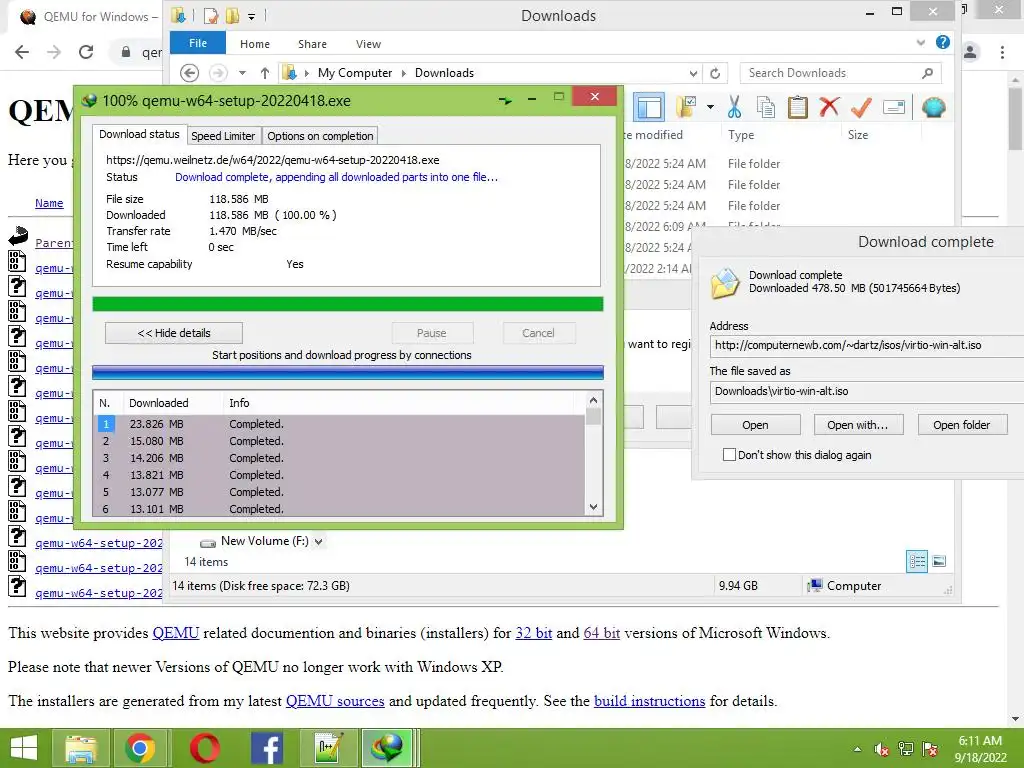
Task: Open Google Chrome from the taskbar
Action: tap(140, 748)
